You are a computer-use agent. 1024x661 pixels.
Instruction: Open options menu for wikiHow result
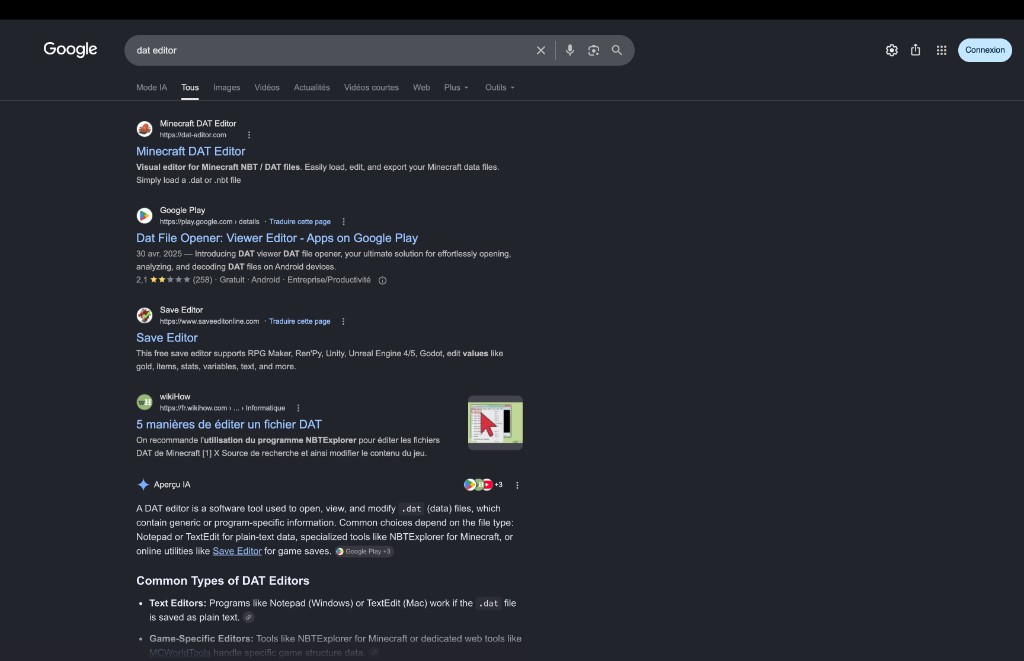298,408
